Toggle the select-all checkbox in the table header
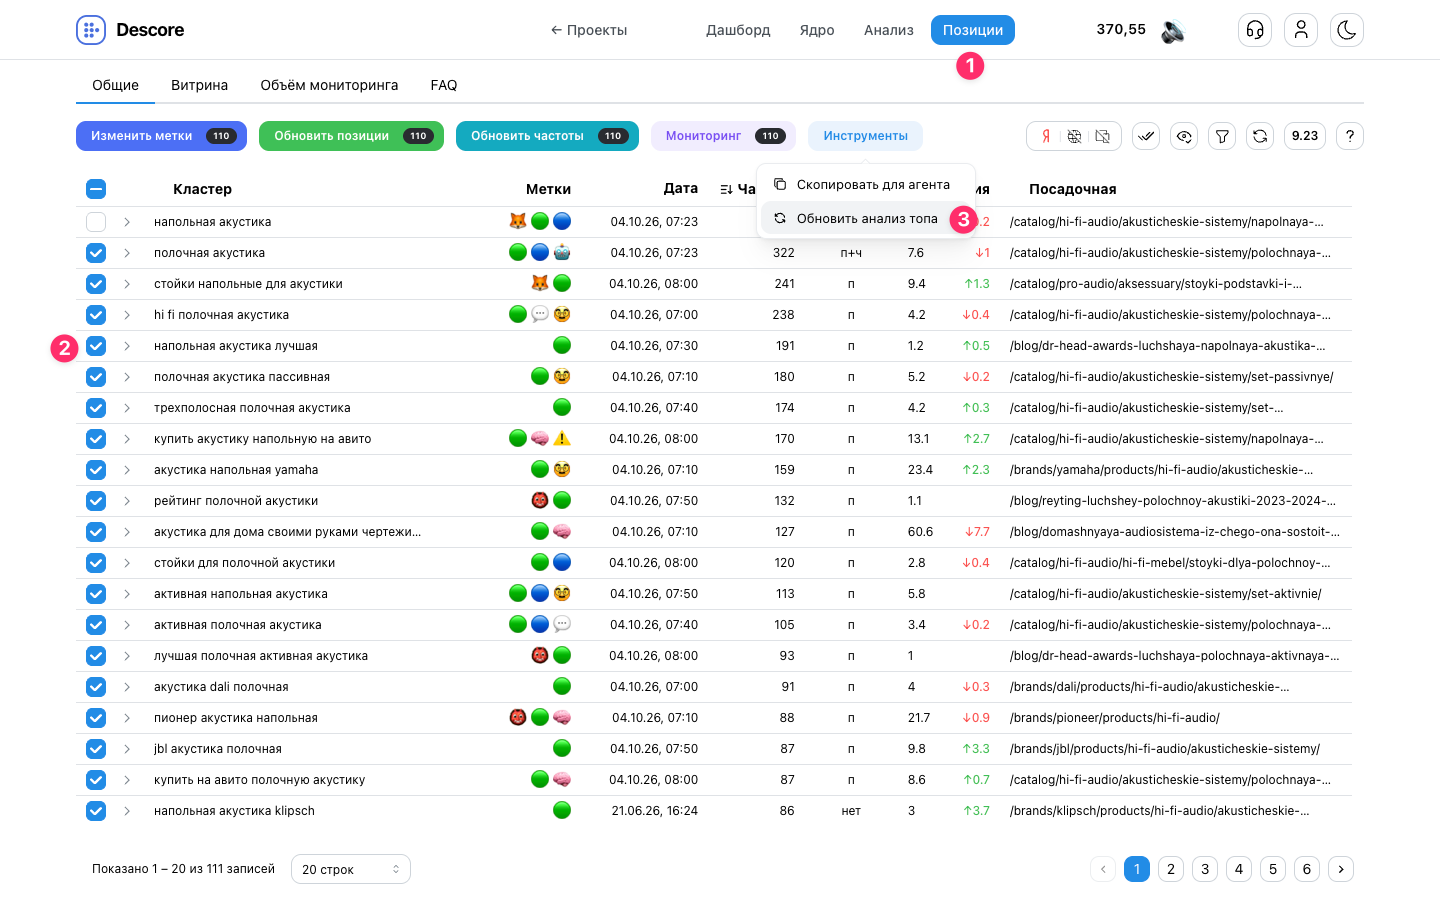Screen dimensions: 1440x900 tap(96, 189)
